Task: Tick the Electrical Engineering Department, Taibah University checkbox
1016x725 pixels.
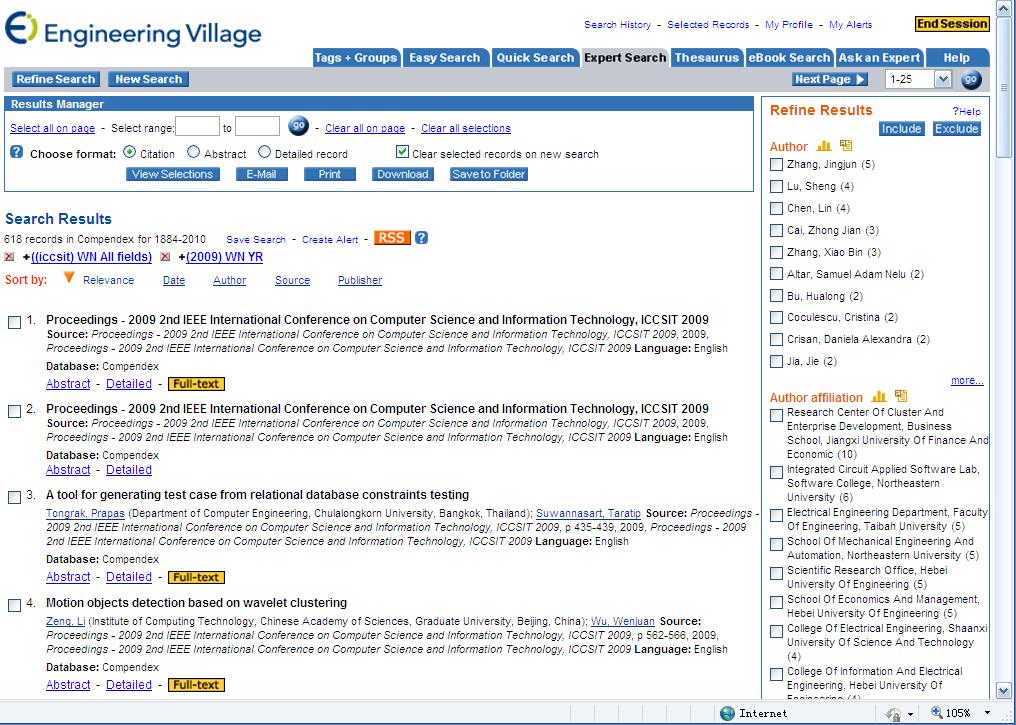Action: 776,515
